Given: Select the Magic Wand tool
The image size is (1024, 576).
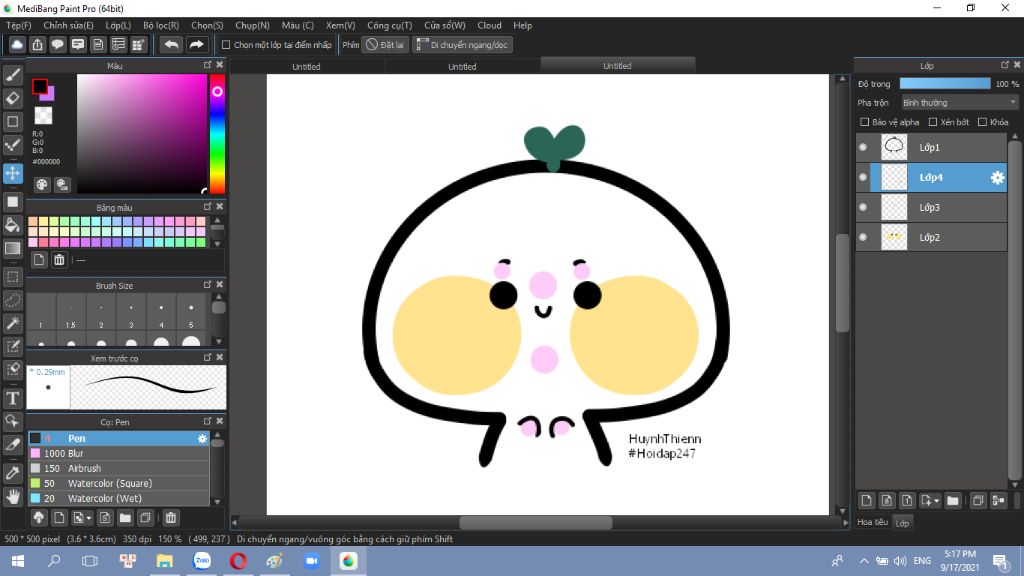Looking at the screenshot, I should (x=12, y=323).
